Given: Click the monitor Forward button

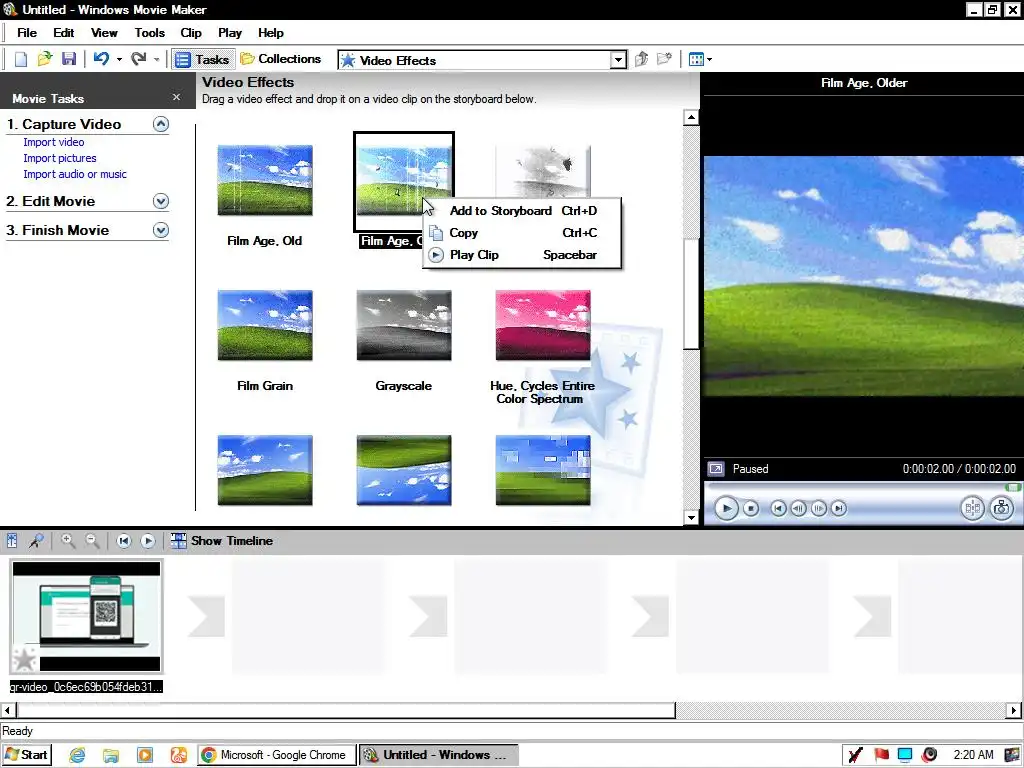Looking at the screenshot, I should tap(839, 508).
